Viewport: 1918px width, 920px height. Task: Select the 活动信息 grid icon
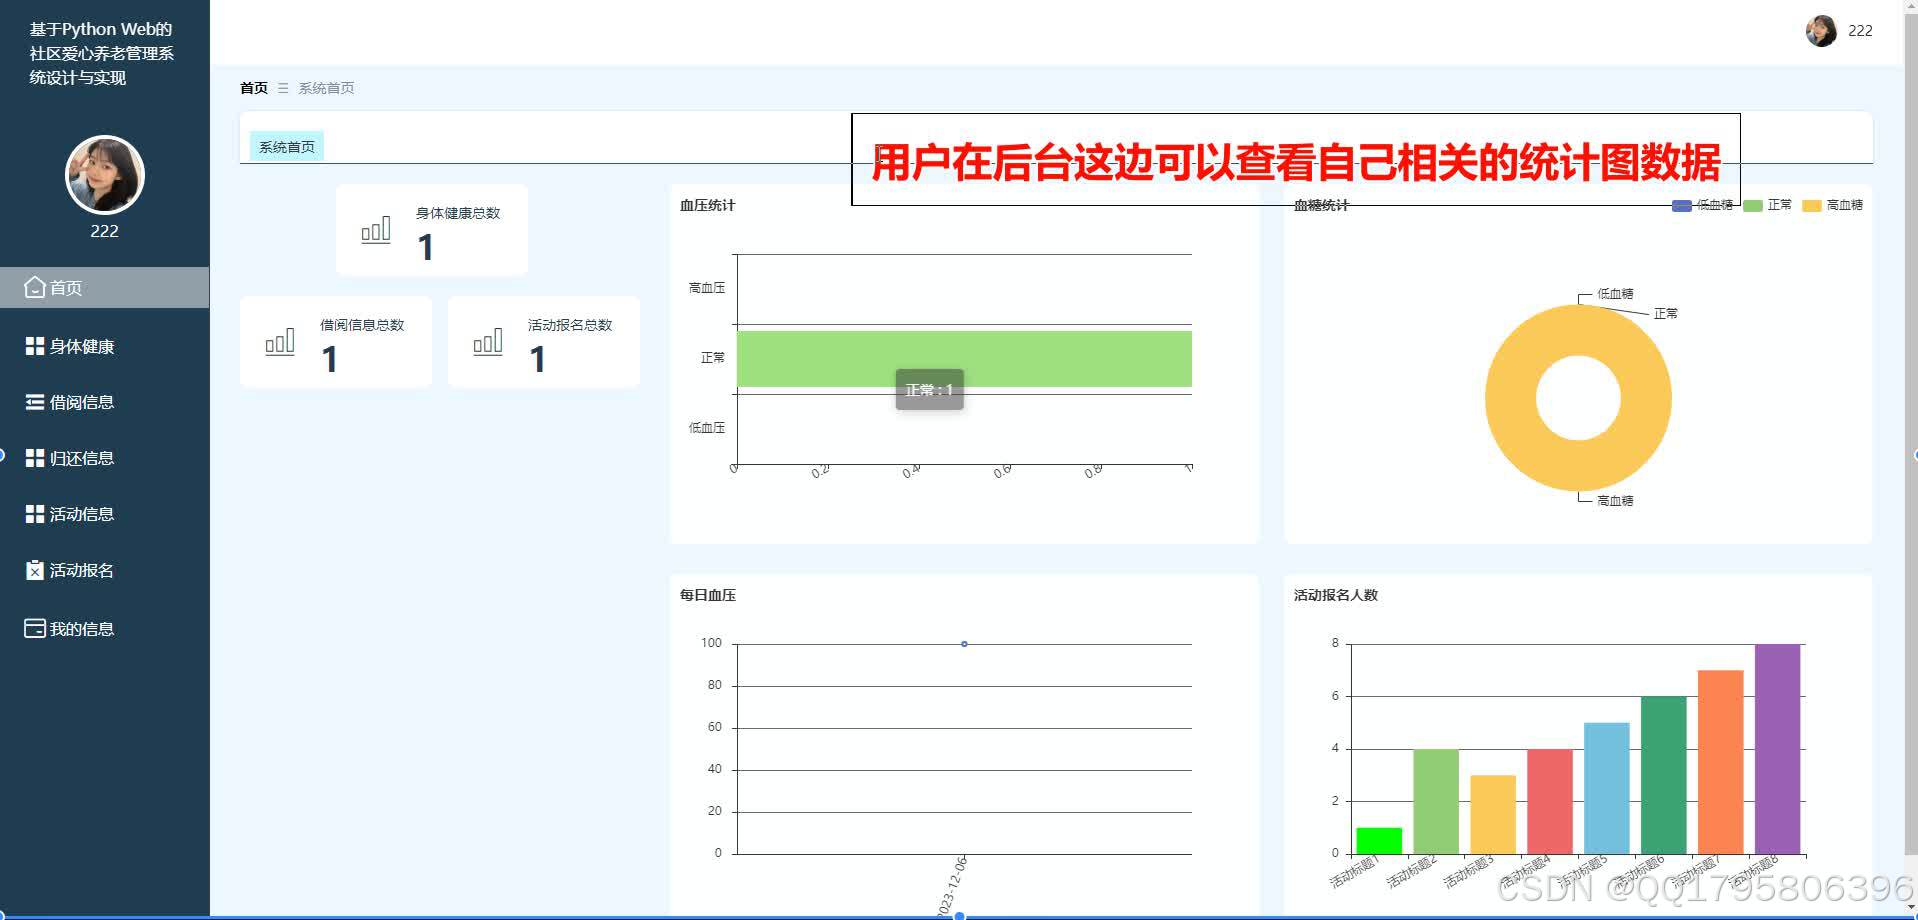tap(33, 514)
